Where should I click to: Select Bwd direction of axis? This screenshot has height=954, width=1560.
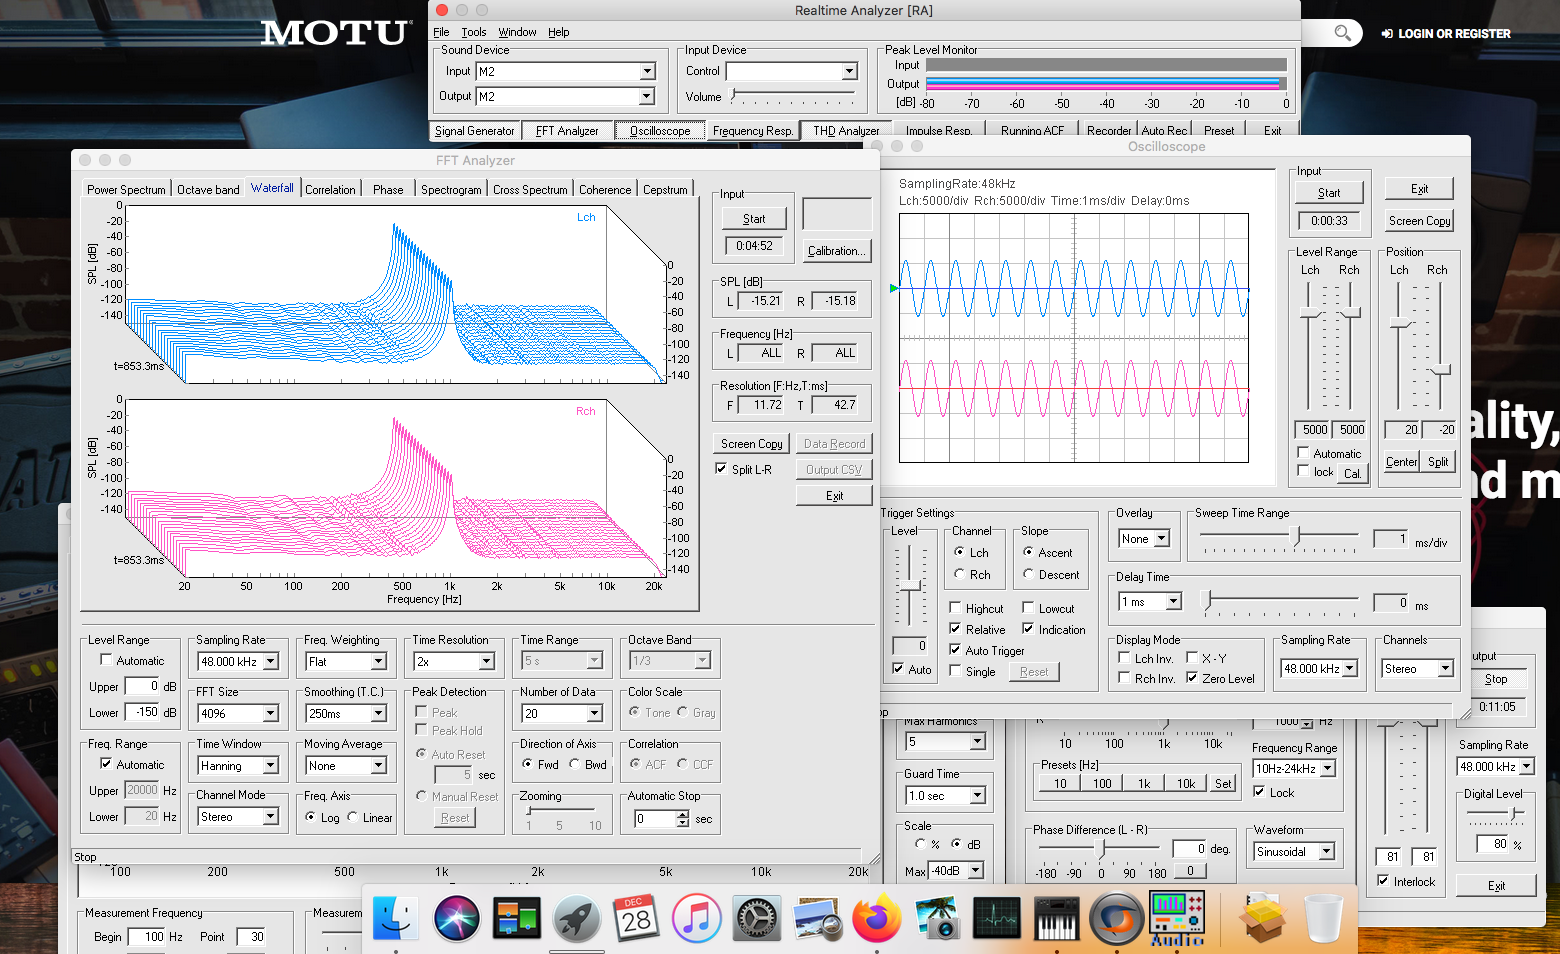(x=575, y=764)
